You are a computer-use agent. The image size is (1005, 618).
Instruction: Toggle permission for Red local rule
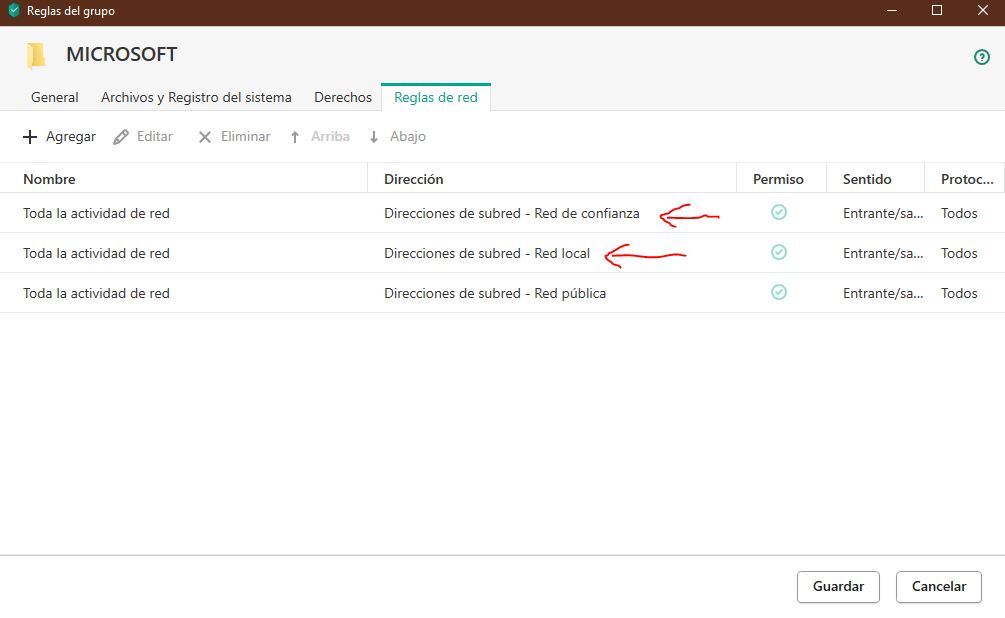click(779, 252)
